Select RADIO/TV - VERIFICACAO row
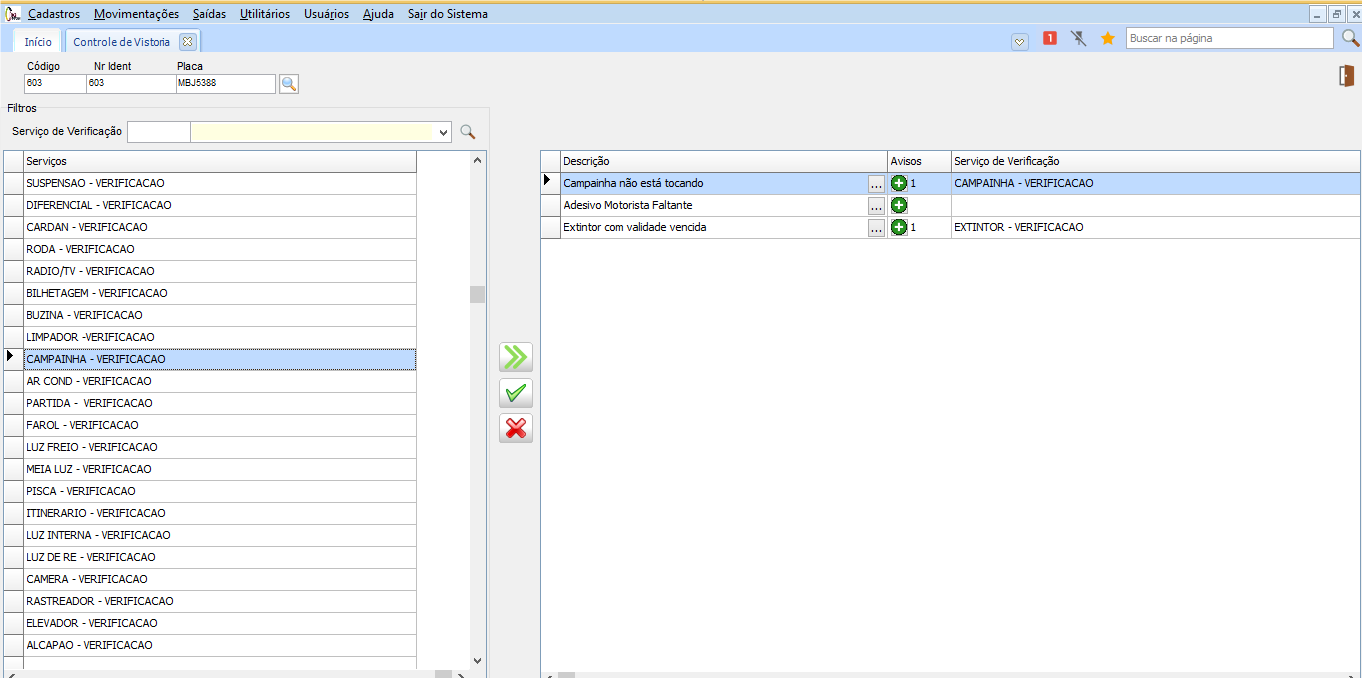 219,271
